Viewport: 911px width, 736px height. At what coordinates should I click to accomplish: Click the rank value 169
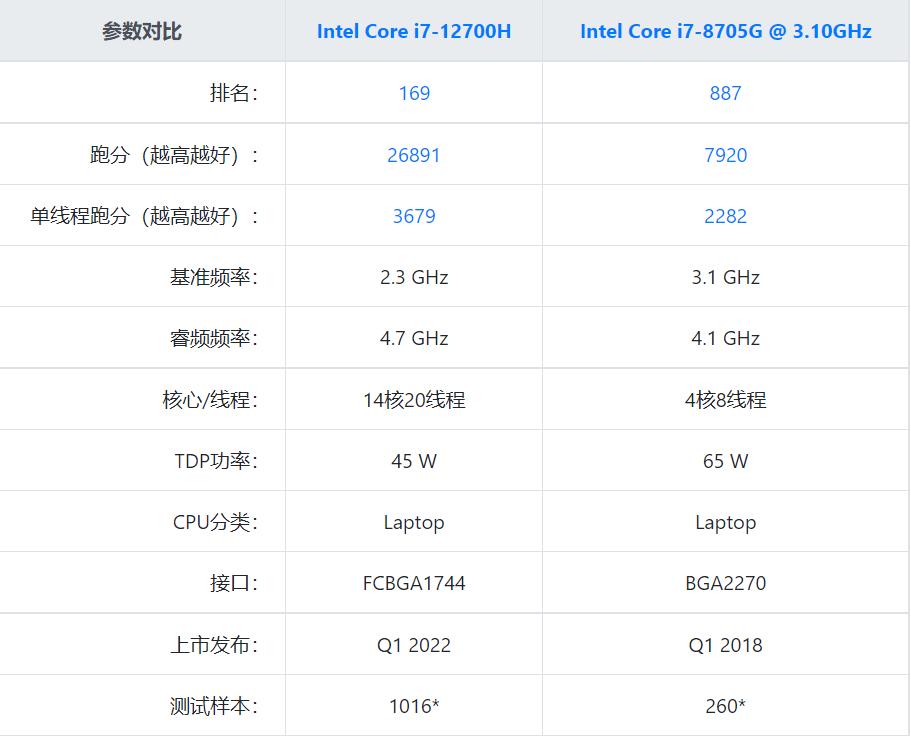415,93
